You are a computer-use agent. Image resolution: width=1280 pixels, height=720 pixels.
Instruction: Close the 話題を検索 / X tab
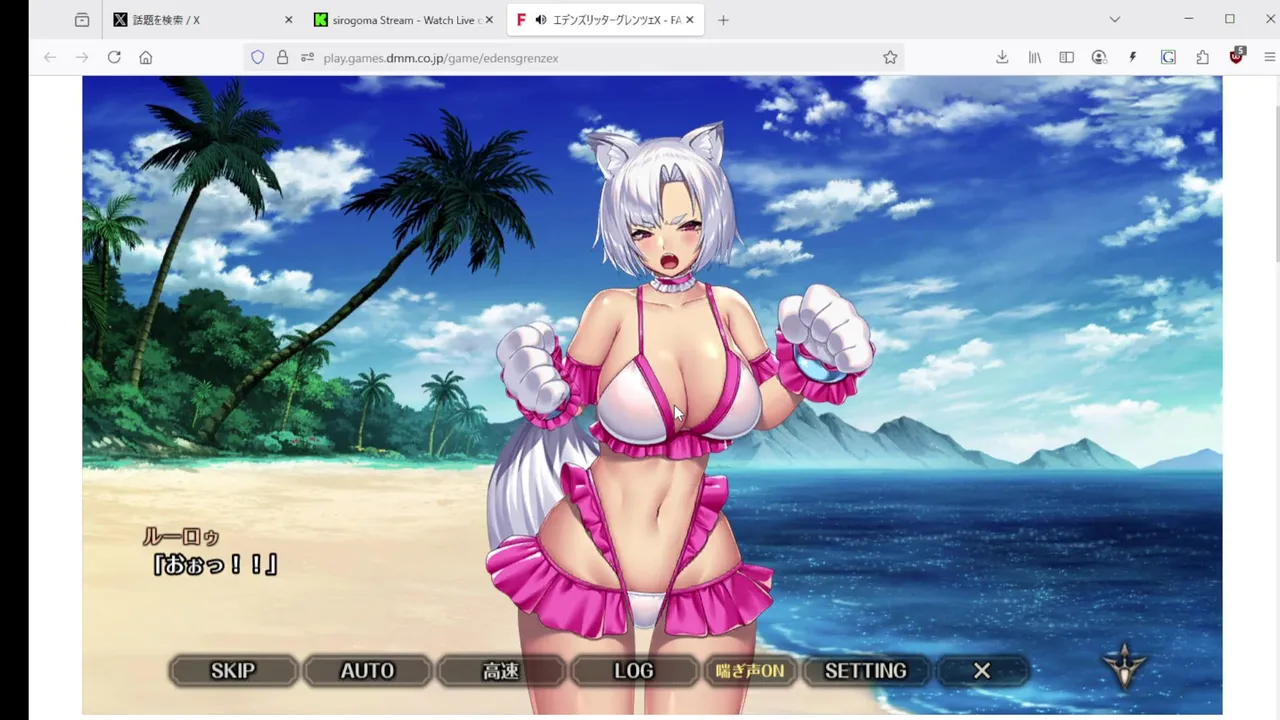tap(289, 20)
